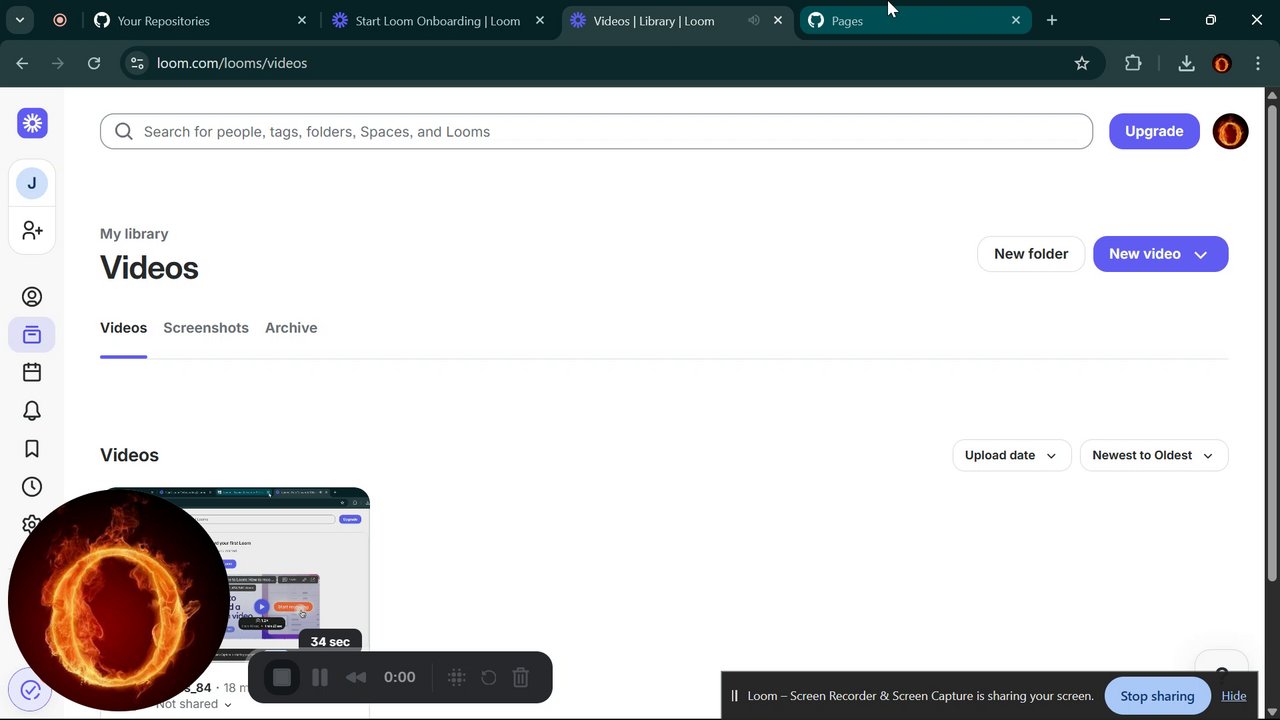Click the red recording indicator in the tab strip
Viewport: 1280px width, 720px height.
coord(60,20)
